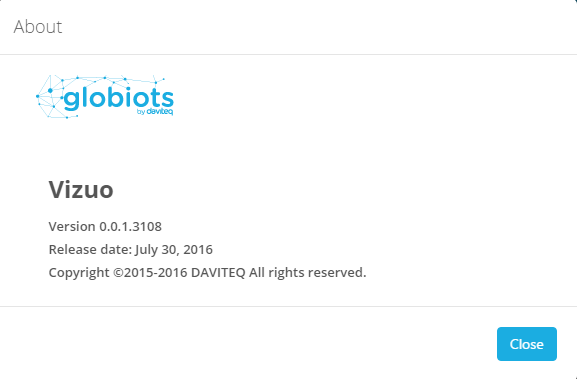
Task: Click the 'by daviteq' text under logo
Action: point(155,111)
